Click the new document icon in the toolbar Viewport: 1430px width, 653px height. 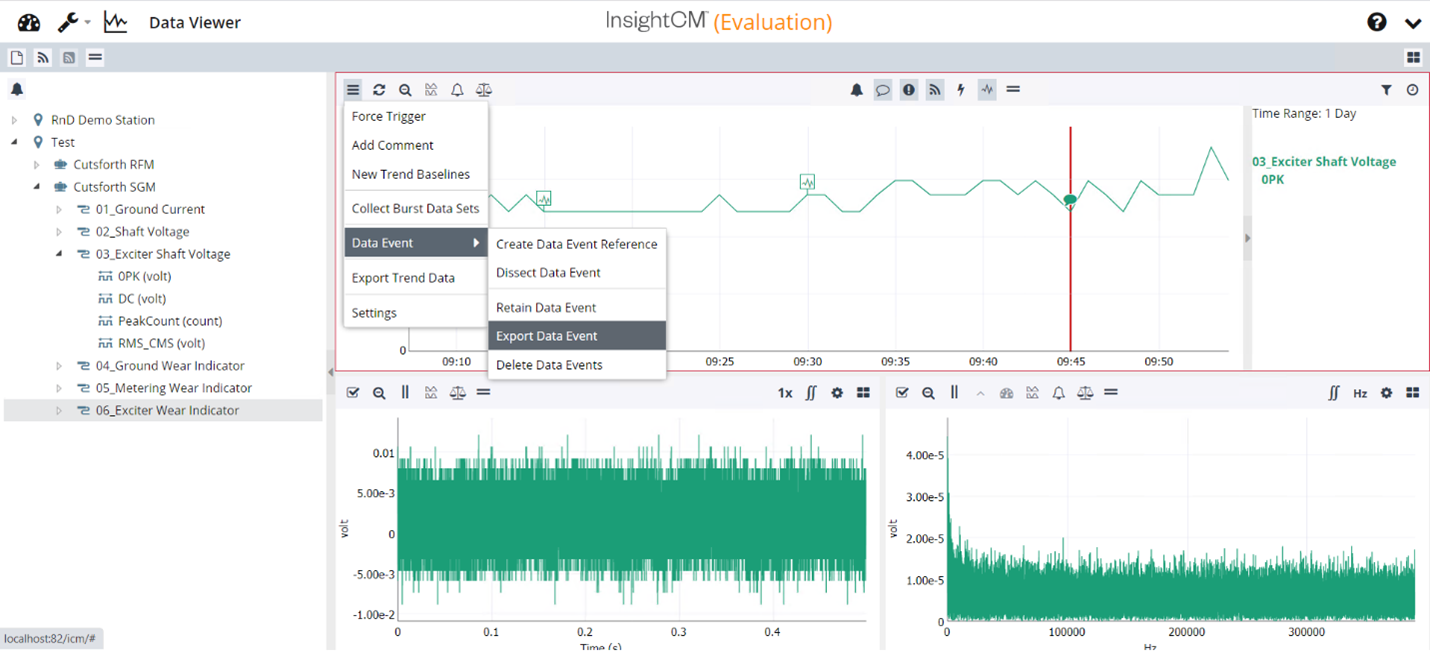click(17, 58)
